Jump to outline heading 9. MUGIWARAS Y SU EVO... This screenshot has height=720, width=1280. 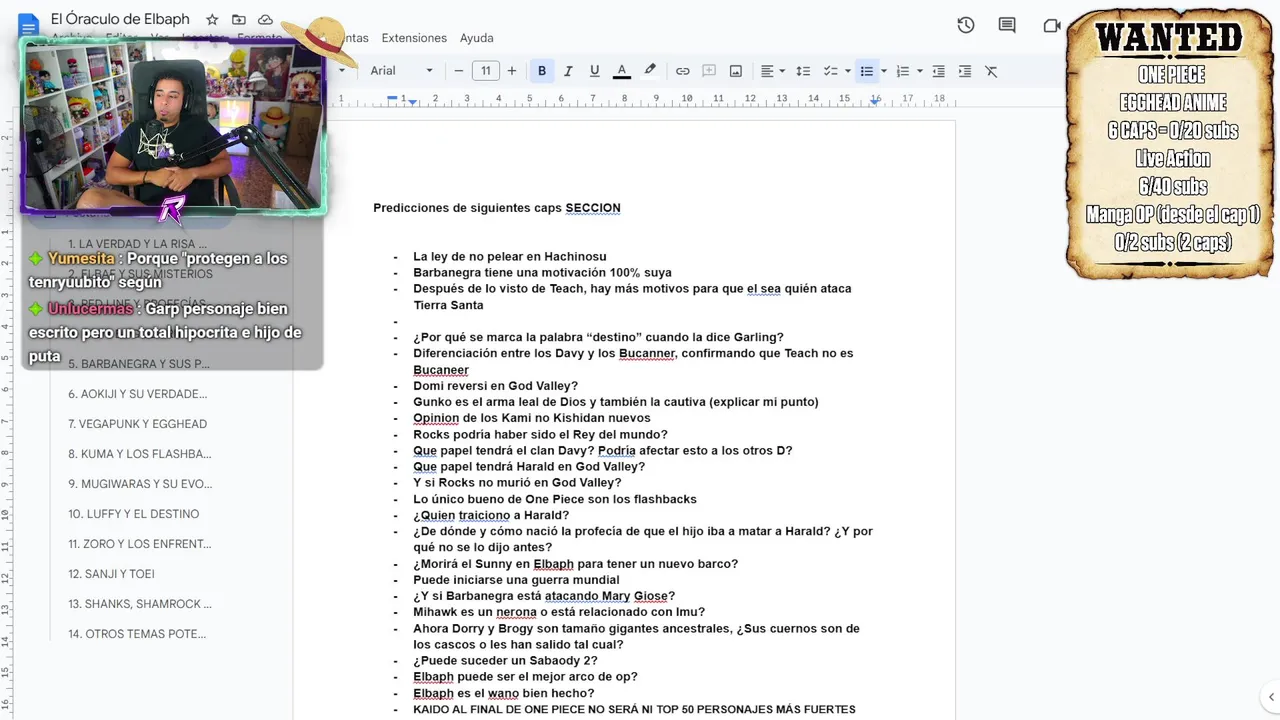140,484
